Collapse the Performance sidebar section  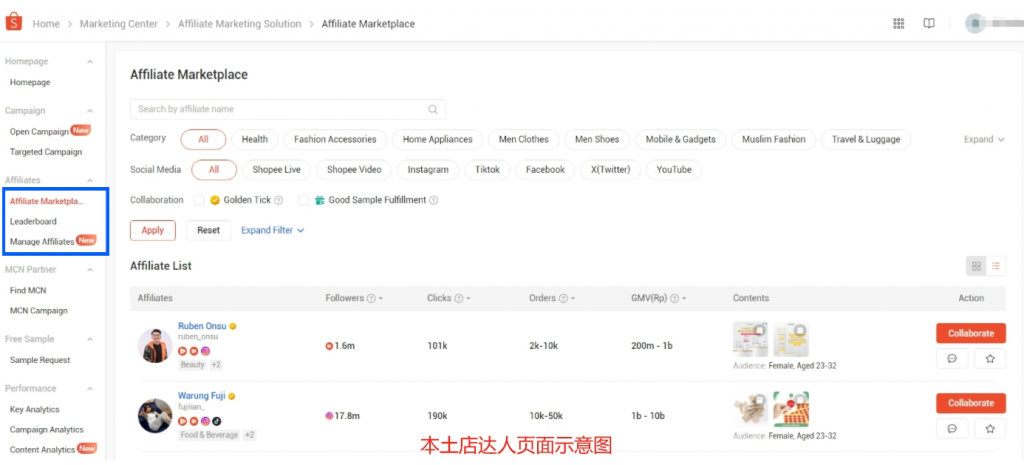(90, 389)
